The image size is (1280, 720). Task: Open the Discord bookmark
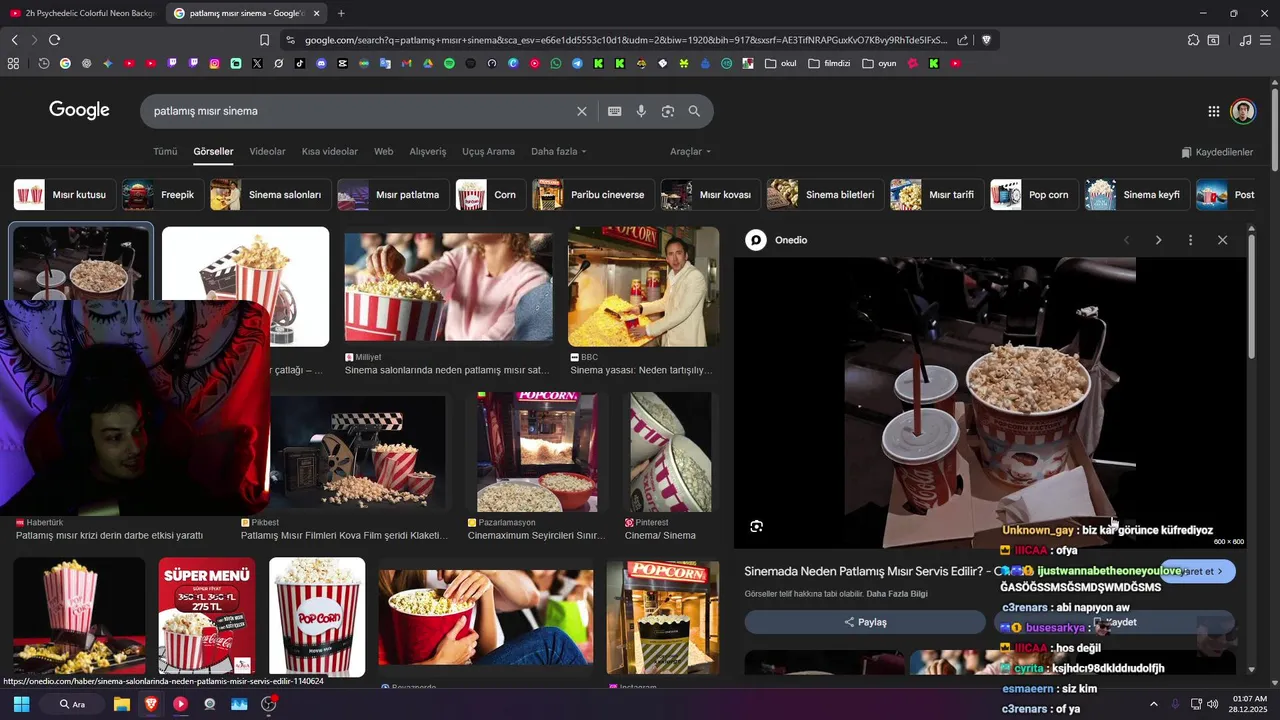321,63
